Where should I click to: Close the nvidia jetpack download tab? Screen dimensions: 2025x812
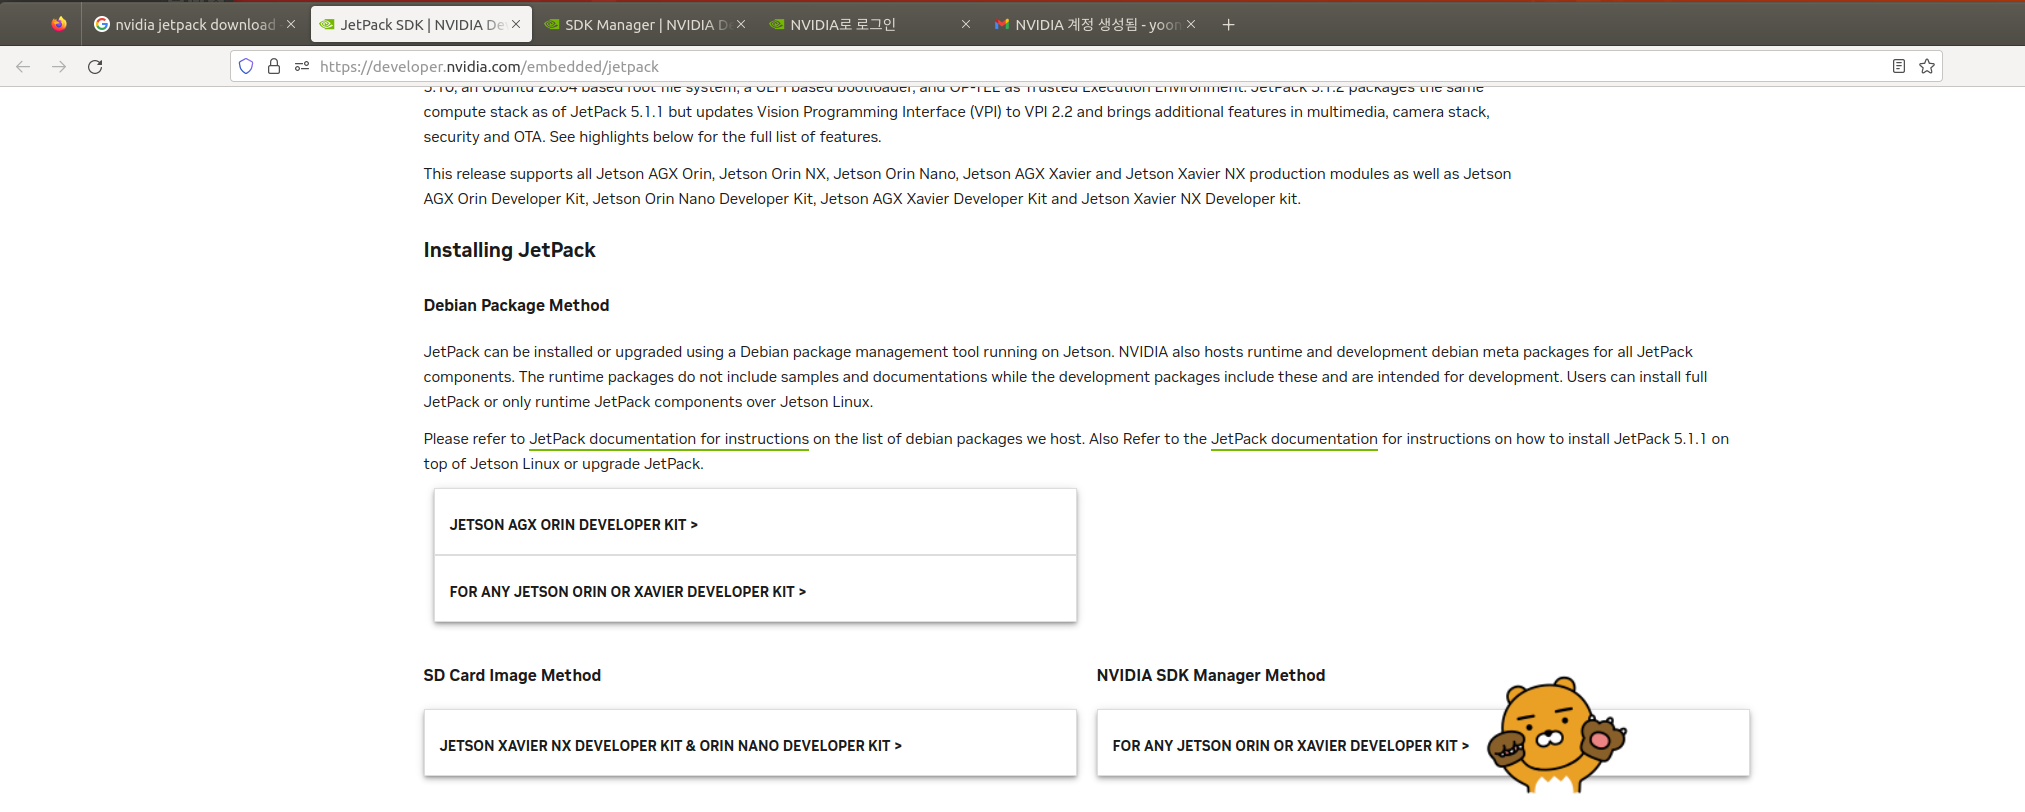(291, 24)
